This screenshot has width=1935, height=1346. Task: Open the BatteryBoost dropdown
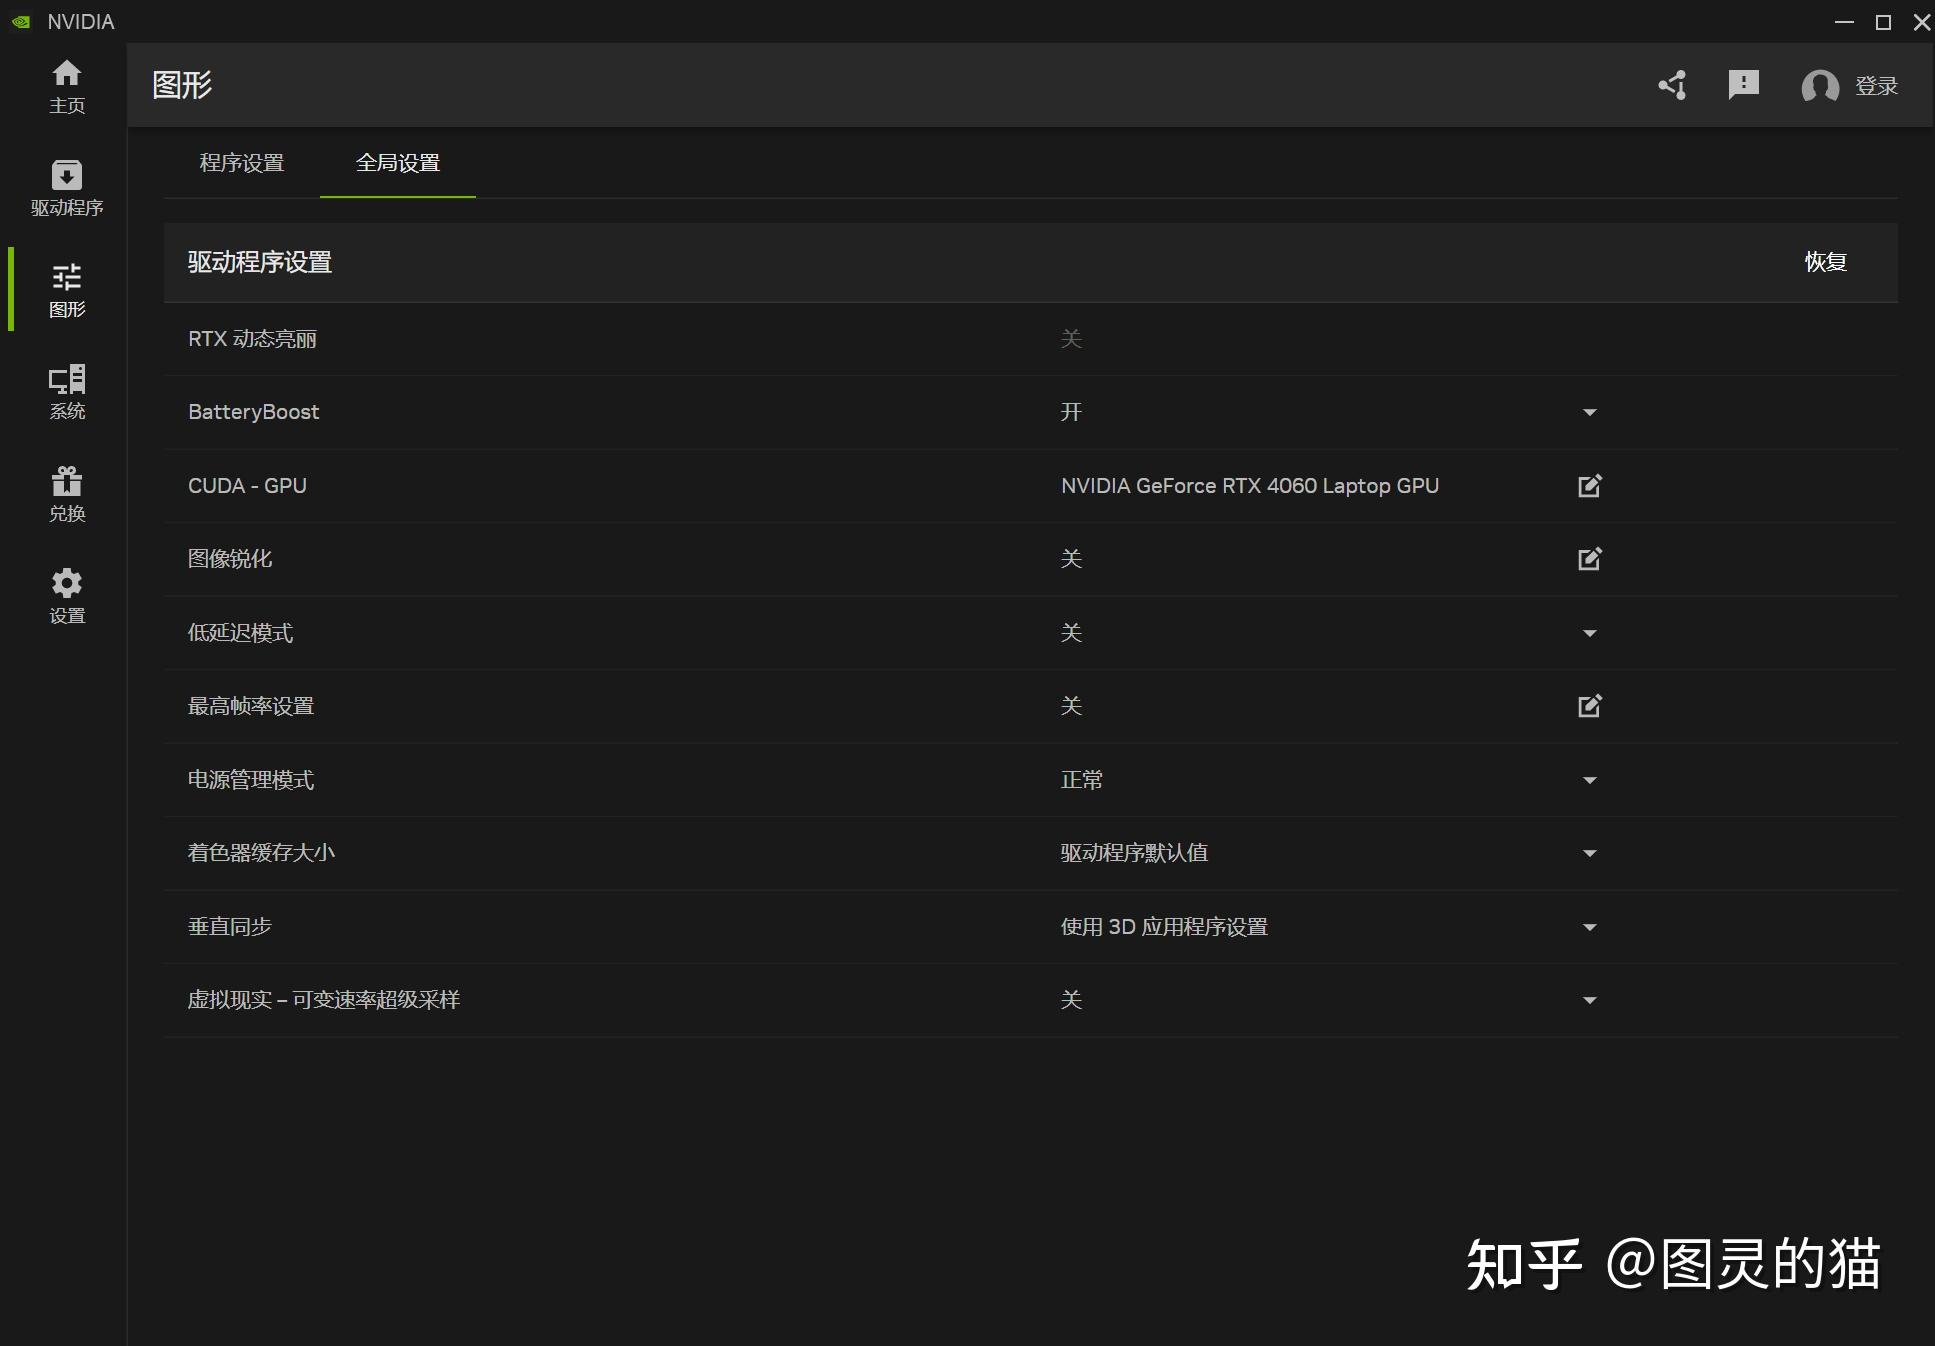1589,412
